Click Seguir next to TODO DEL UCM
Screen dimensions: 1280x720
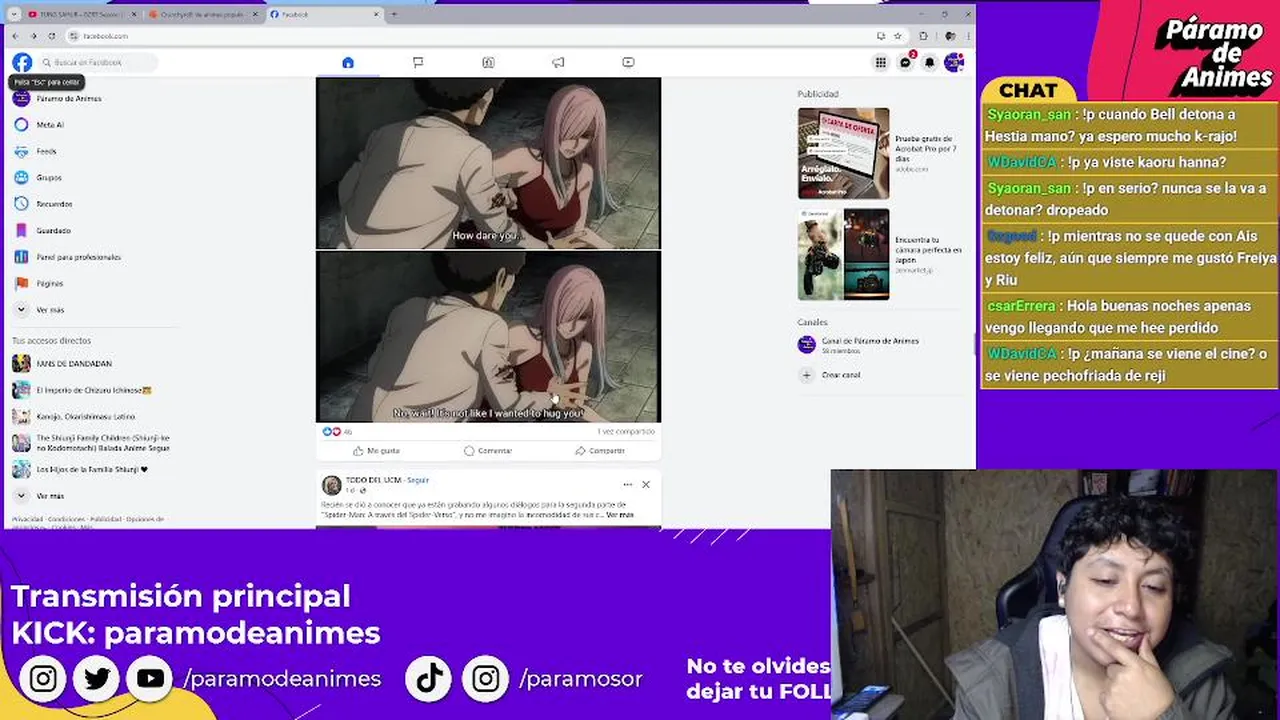pyautogui.click(x=418, y=480)
